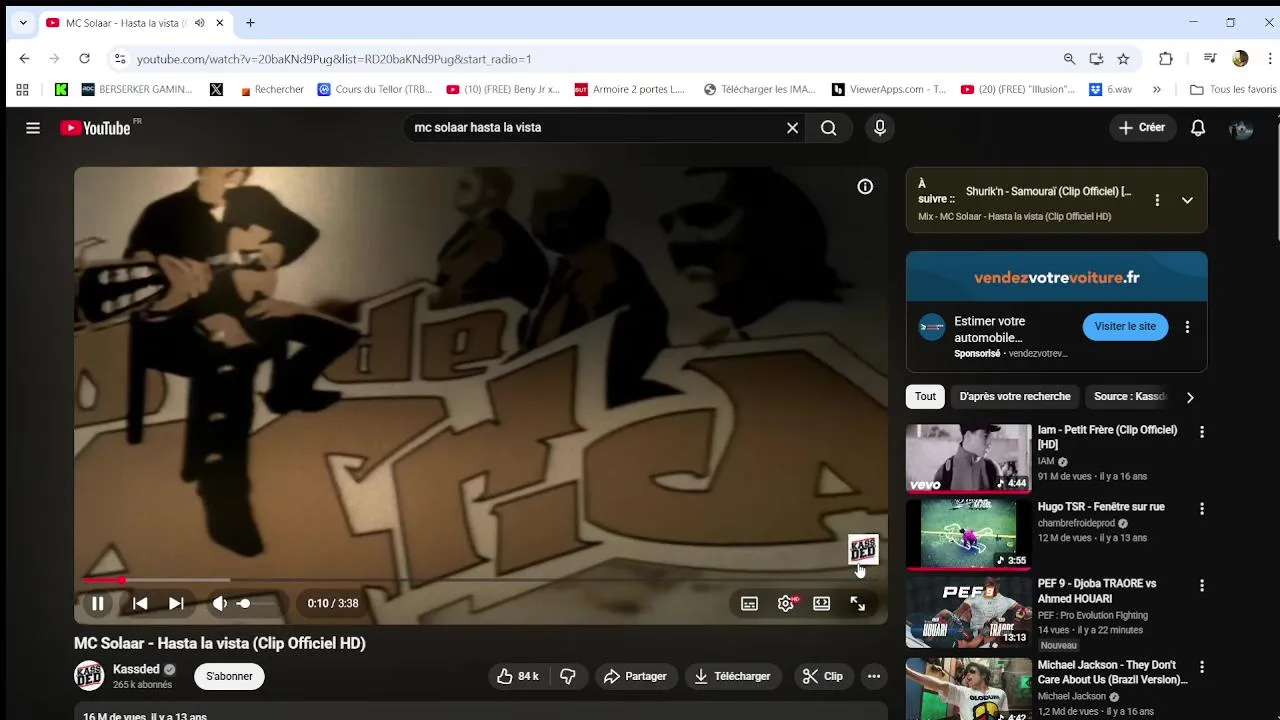Adjust the volume slider

click(x=258, y=603)
